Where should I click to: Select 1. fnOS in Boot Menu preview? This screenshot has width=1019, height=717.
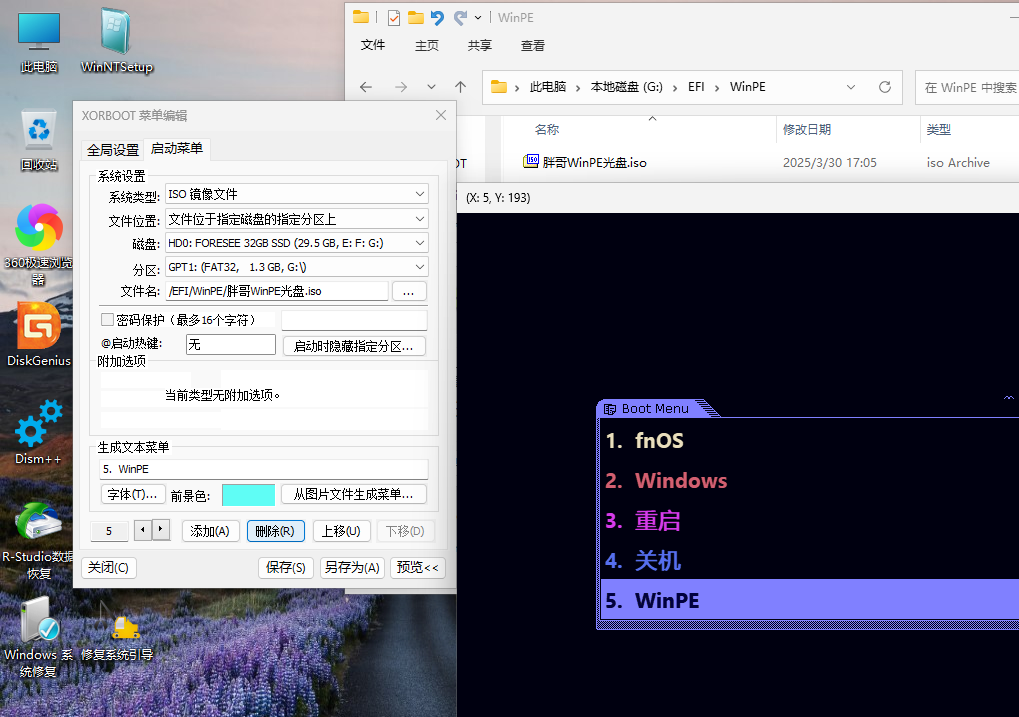coord(810,440)
